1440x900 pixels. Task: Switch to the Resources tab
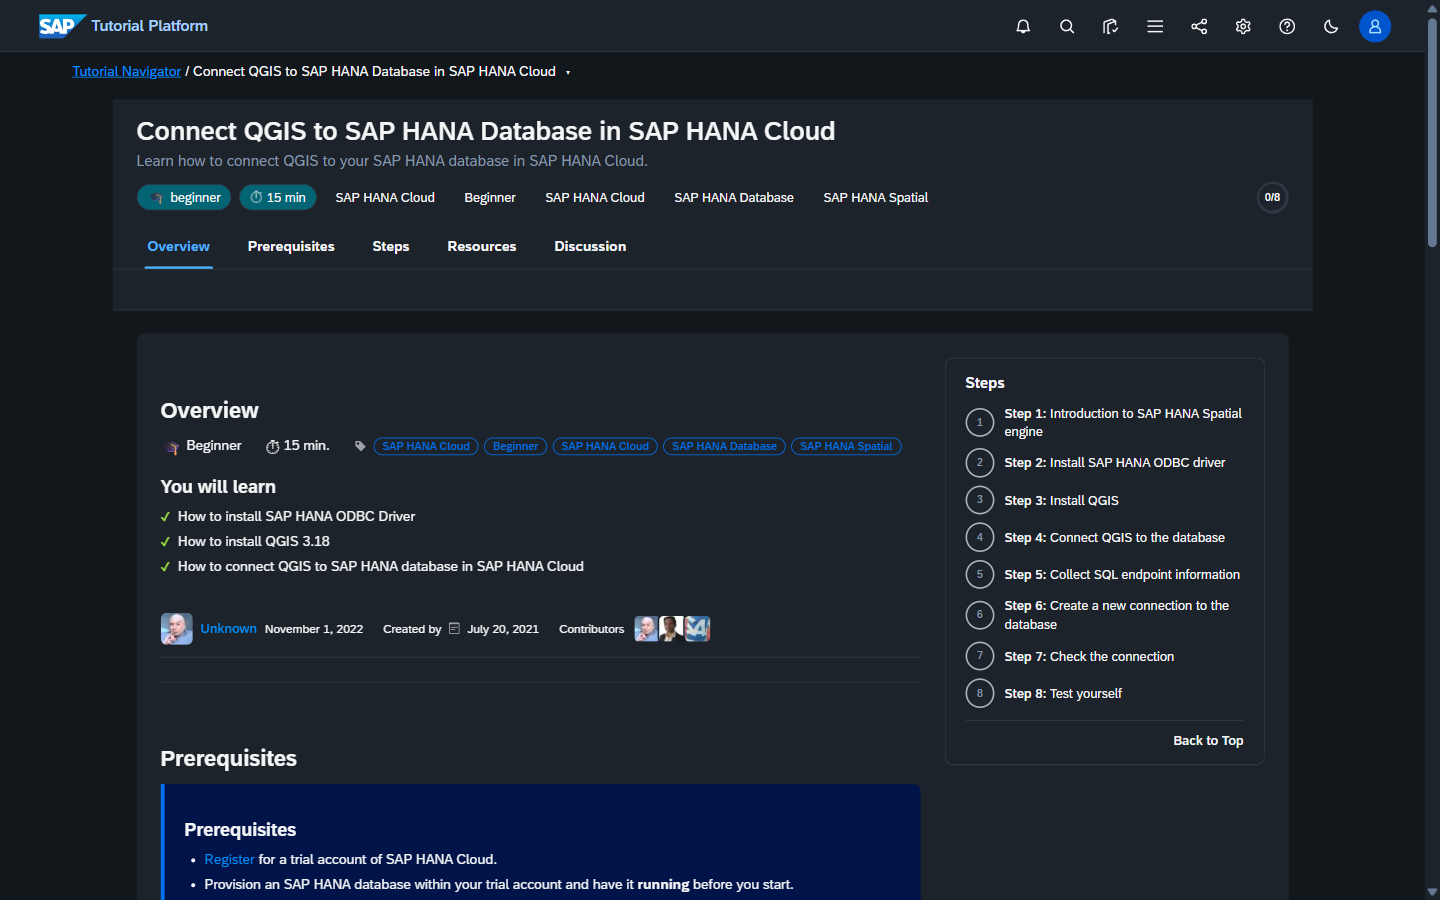pyautogui.click(x=482, y=246)
